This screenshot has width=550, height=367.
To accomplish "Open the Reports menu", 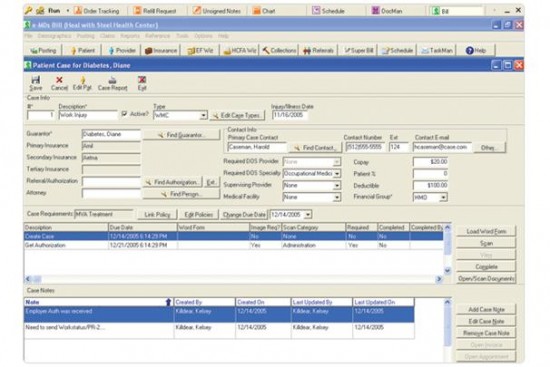I will (x=130, y=36).
